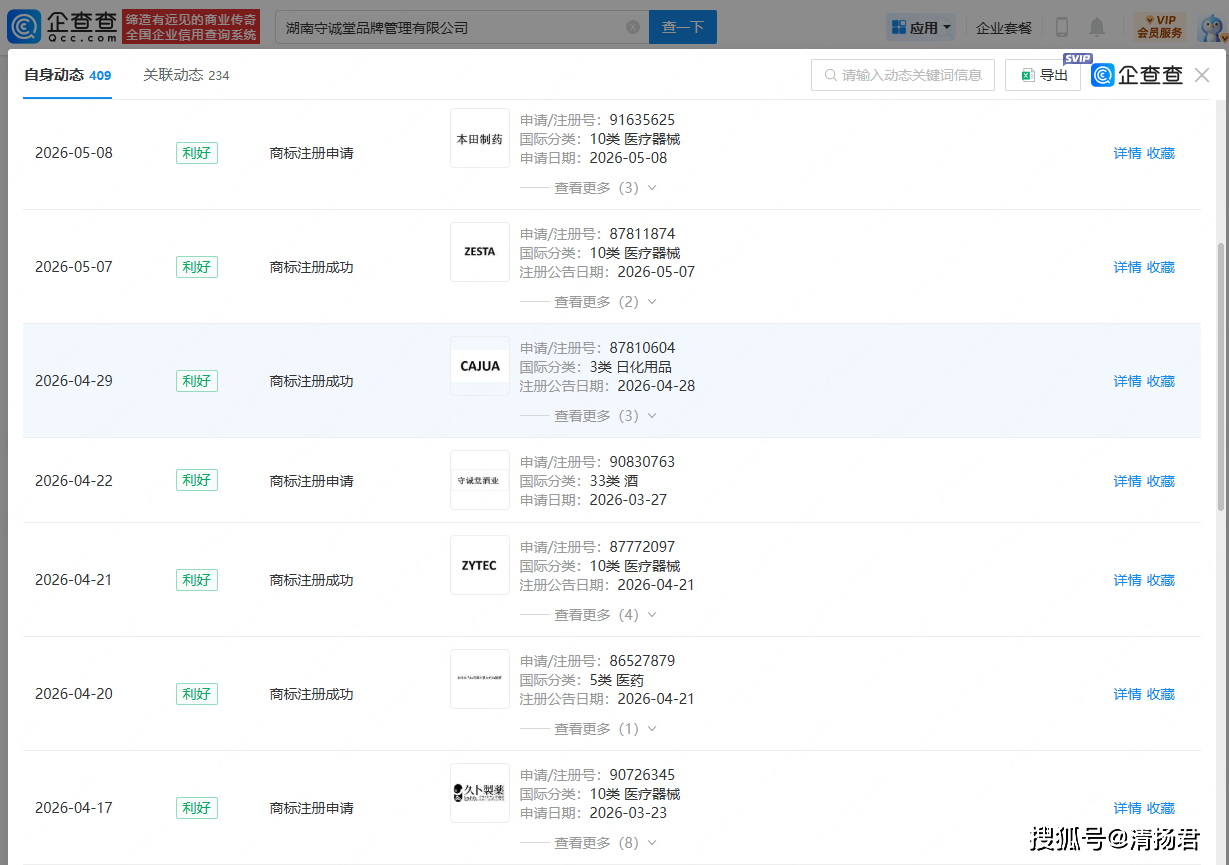Click 商标注册成功 in the 2026-04-21 row
The width and height of the screenshot is (1229, 865).
click(312, 580)
